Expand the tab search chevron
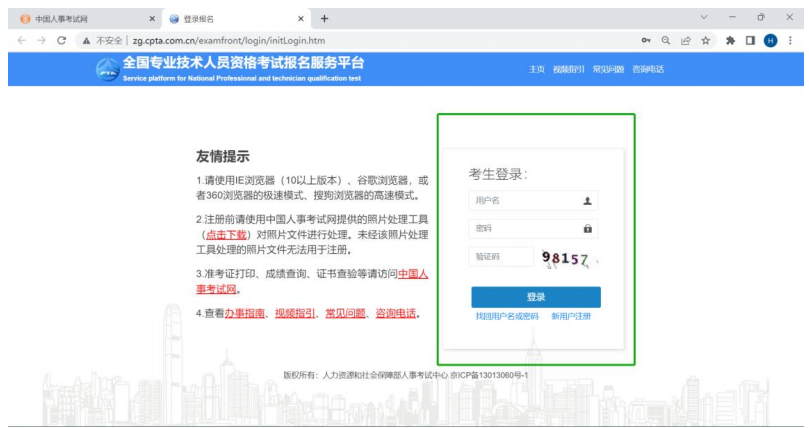The image size is (809, 428). point(703,18)
